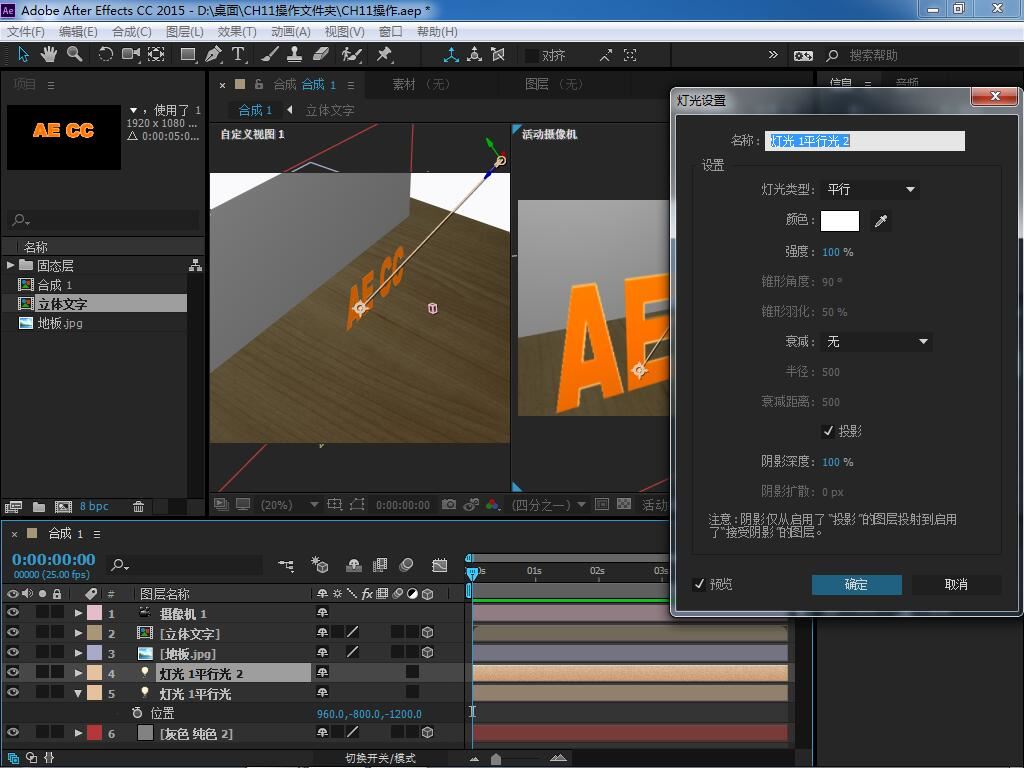Click the 8 bpc color depth button

pyautogui.click(x=94, y=506)
